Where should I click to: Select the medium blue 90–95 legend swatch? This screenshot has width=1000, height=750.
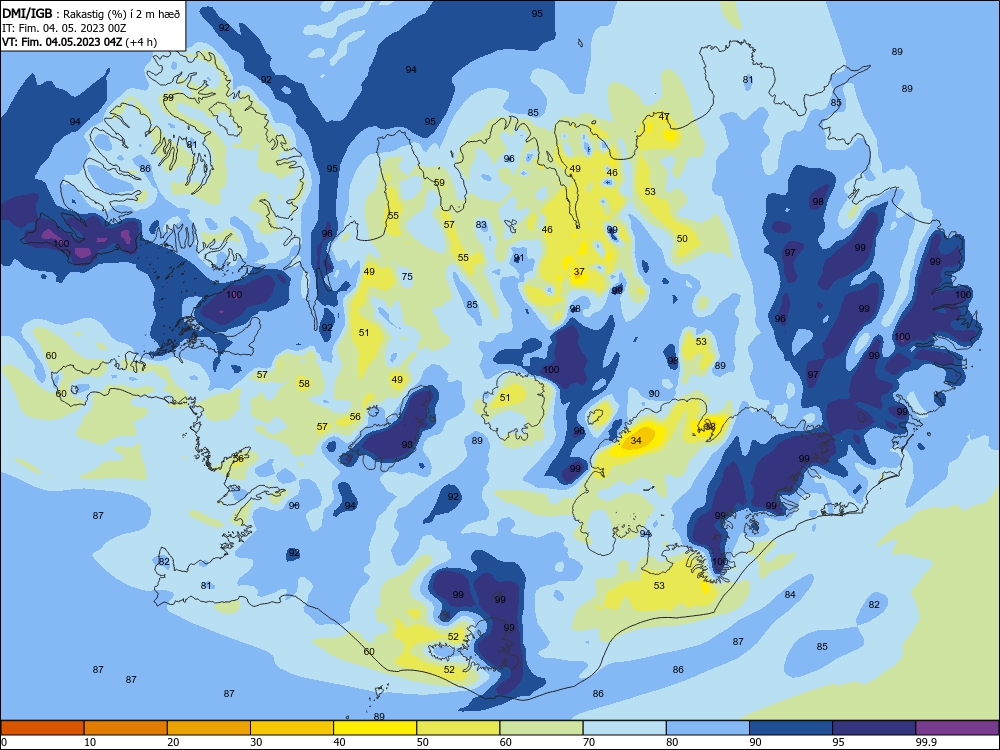pos(791,728)
